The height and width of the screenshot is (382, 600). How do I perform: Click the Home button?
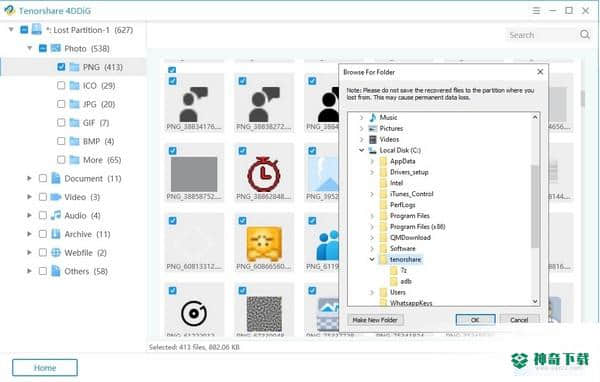pos(45,367)
